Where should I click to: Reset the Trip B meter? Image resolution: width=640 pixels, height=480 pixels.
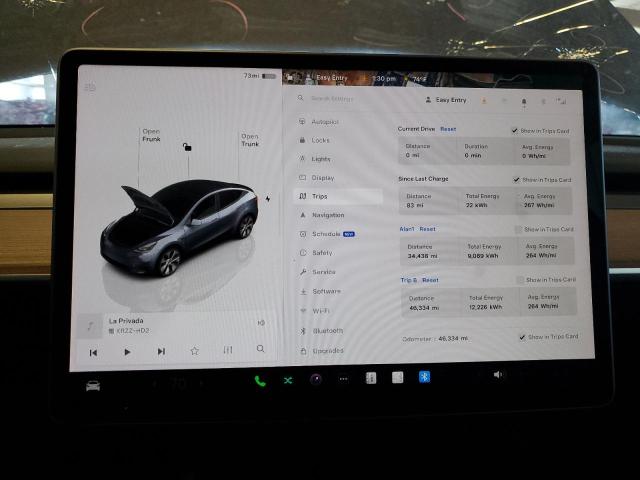coord(430,280)
